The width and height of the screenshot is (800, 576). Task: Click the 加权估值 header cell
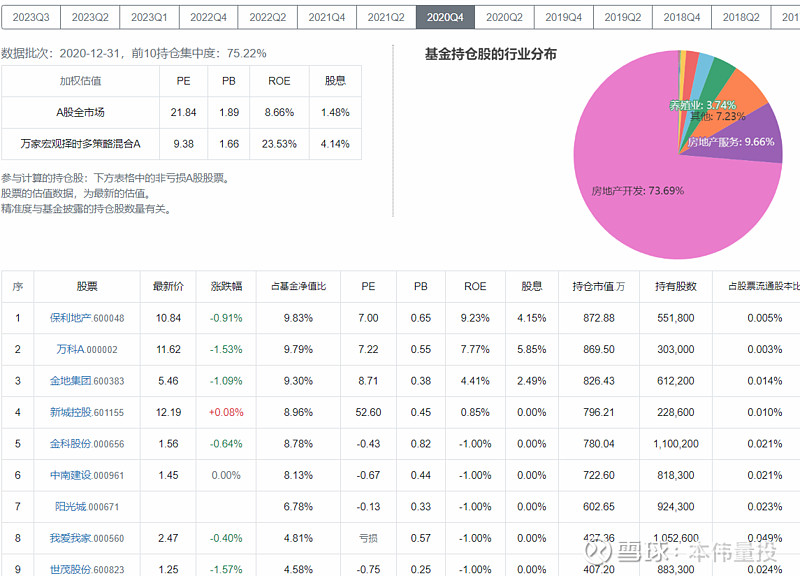coord(80,81)
